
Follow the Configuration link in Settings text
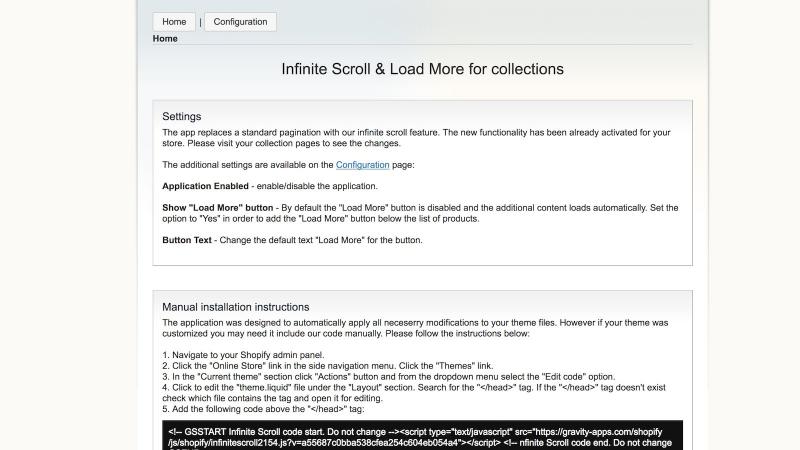coord(362,165)
